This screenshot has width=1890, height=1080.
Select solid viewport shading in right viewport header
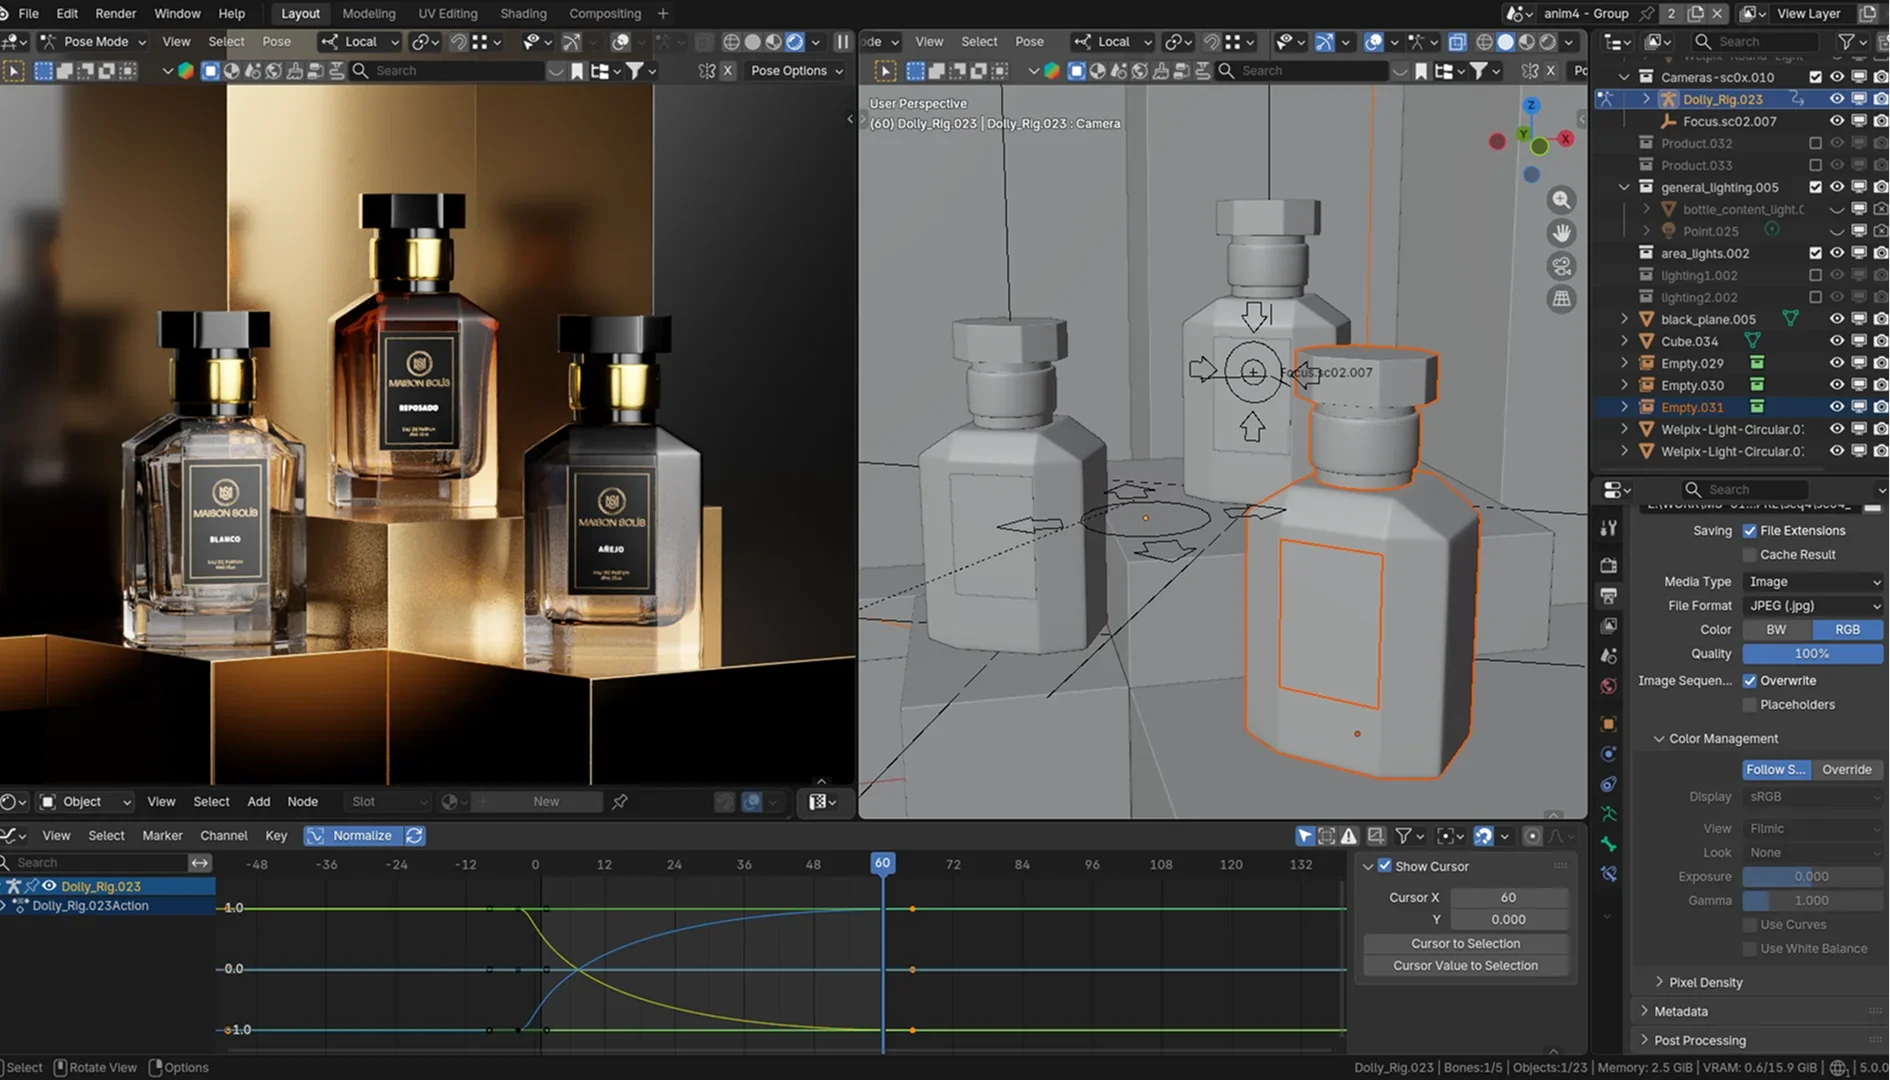[1505, 42]
